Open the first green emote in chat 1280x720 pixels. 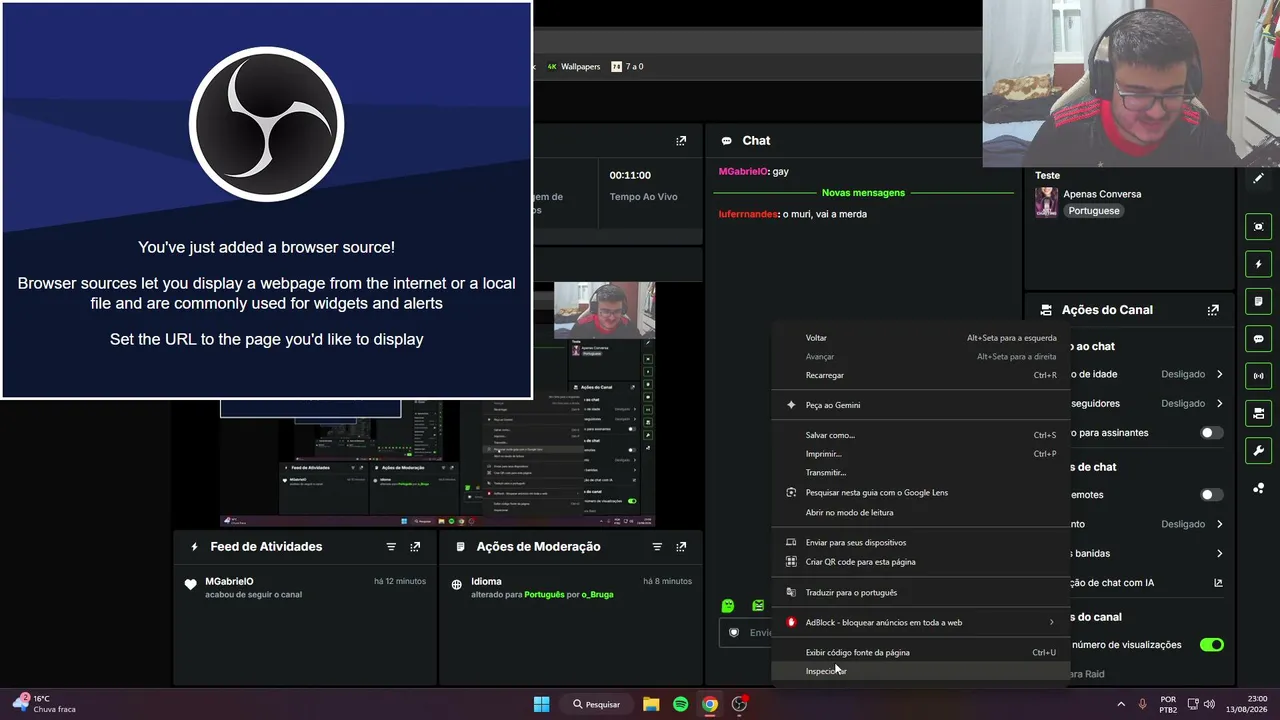click(x=728, y=606)
